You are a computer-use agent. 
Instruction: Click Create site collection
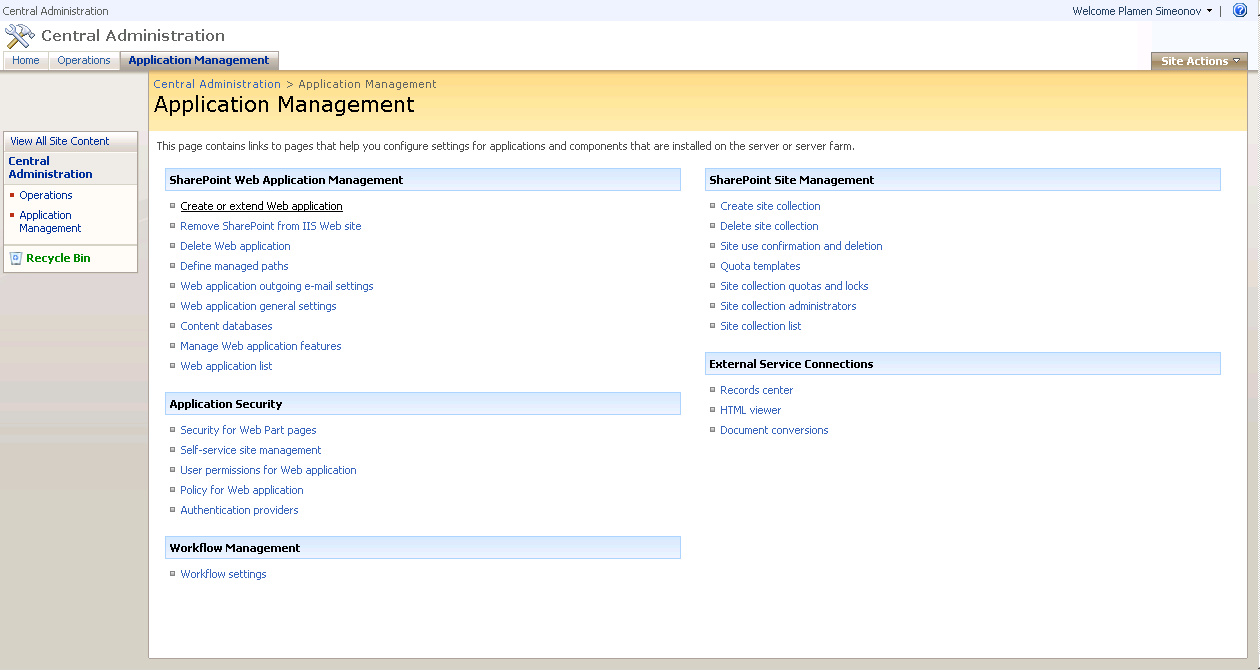click(770, 206)
